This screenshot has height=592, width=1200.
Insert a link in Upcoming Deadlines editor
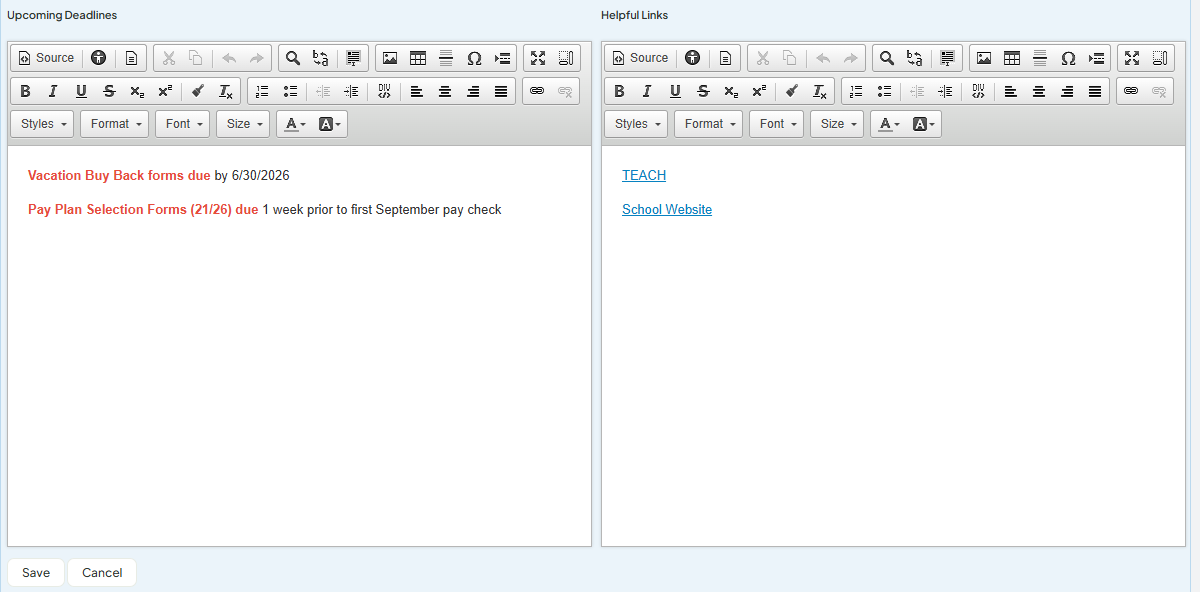[537, 91]
